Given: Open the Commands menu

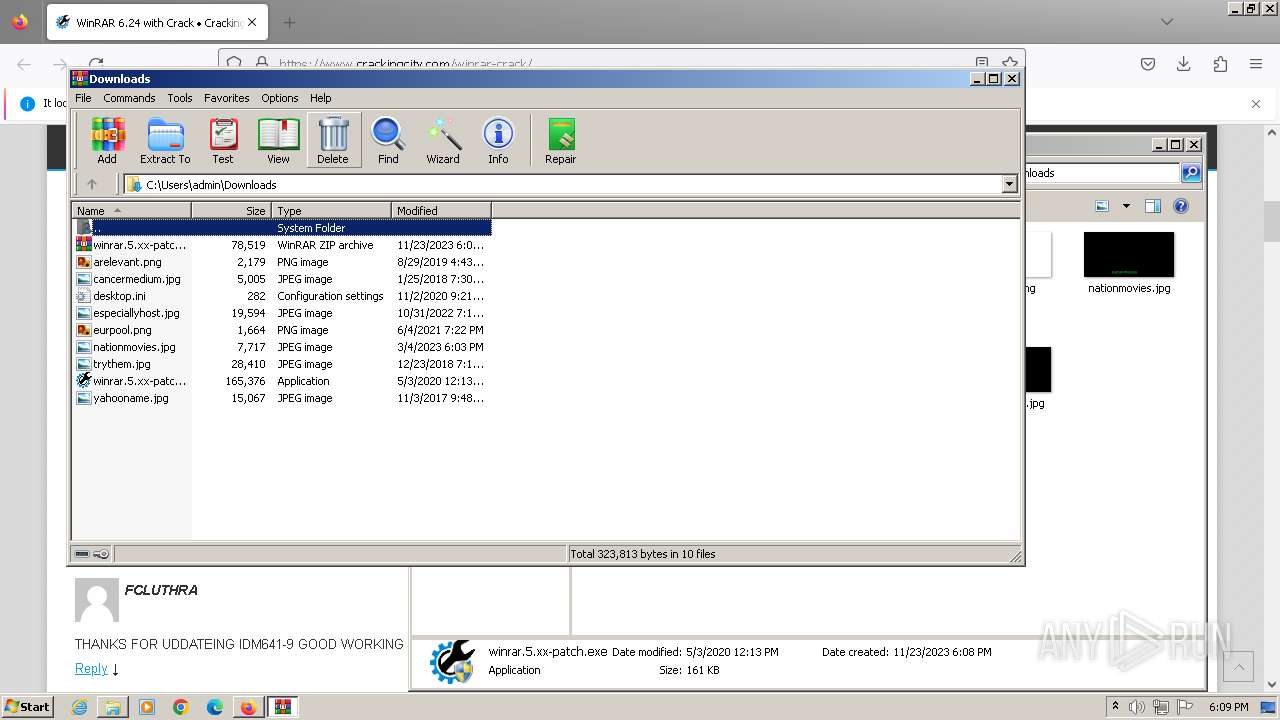Looking at the screenshot, I should (129, 98).
